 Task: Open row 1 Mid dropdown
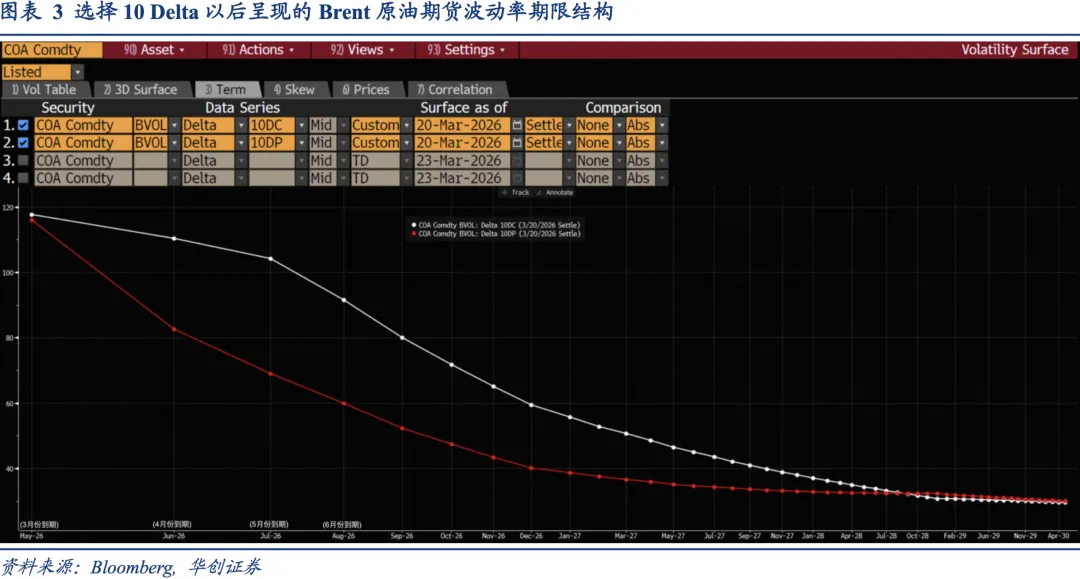click(343, 125)
